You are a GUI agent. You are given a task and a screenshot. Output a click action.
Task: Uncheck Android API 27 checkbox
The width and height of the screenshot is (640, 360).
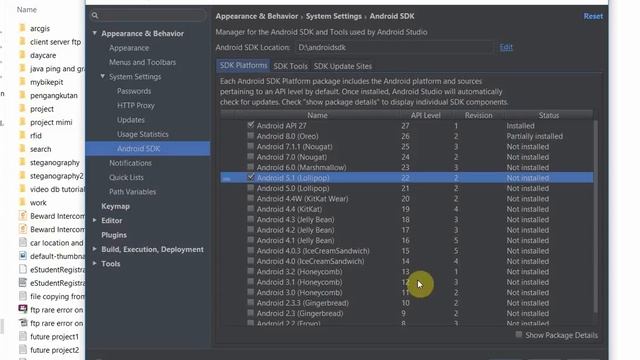[x=251, y=125]
